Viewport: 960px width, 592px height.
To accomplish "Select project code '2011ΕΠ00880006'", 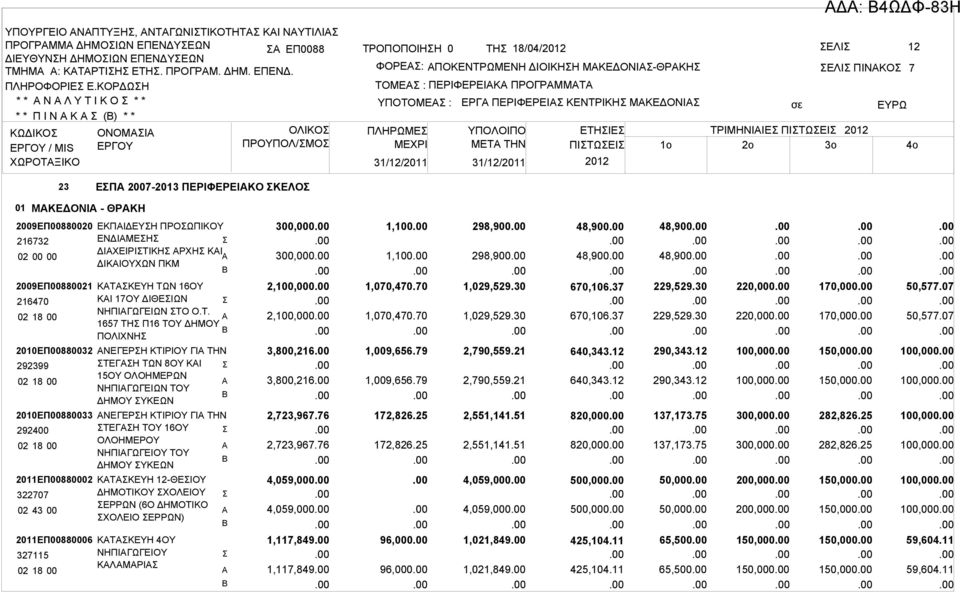I will pos(54,540).
